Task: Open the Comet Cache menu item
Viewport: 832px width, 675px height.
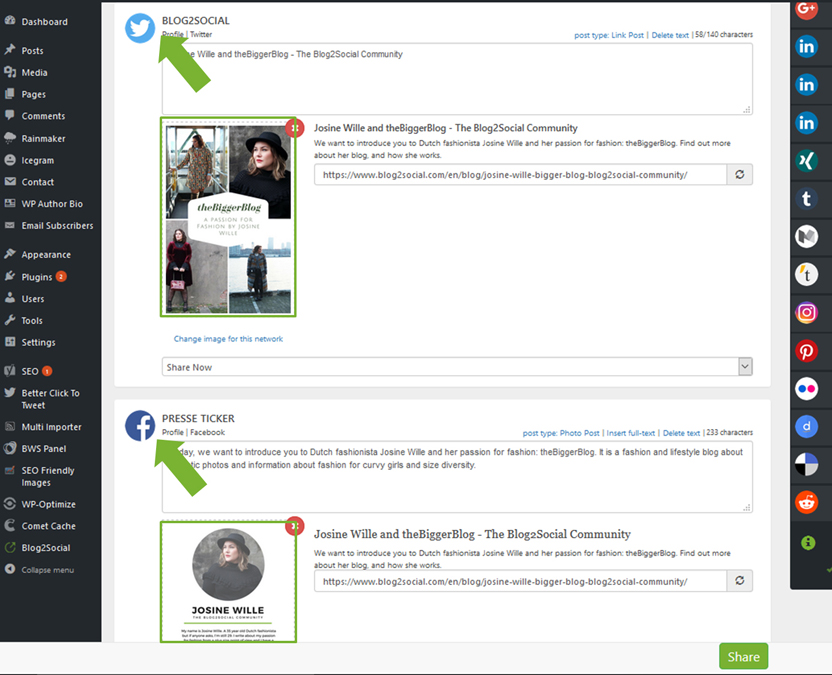Action: pos(50,525)
